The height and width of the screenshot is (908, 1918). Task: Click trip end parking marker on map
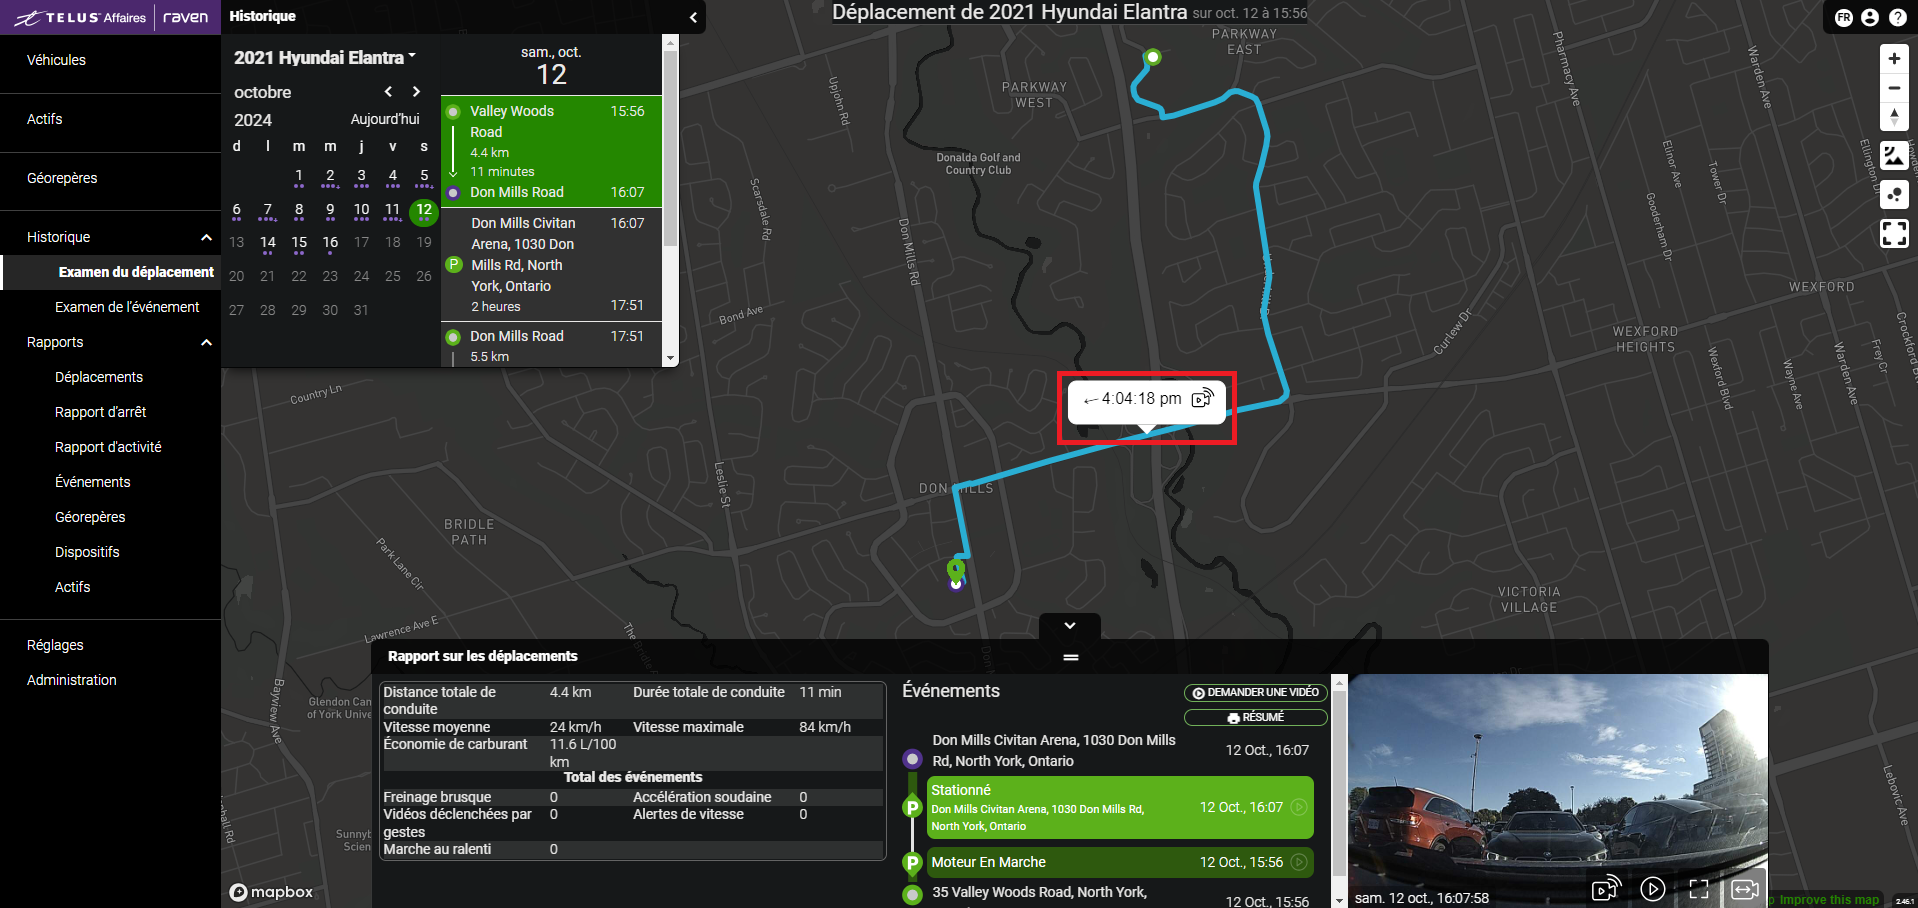tap(956, 573)
